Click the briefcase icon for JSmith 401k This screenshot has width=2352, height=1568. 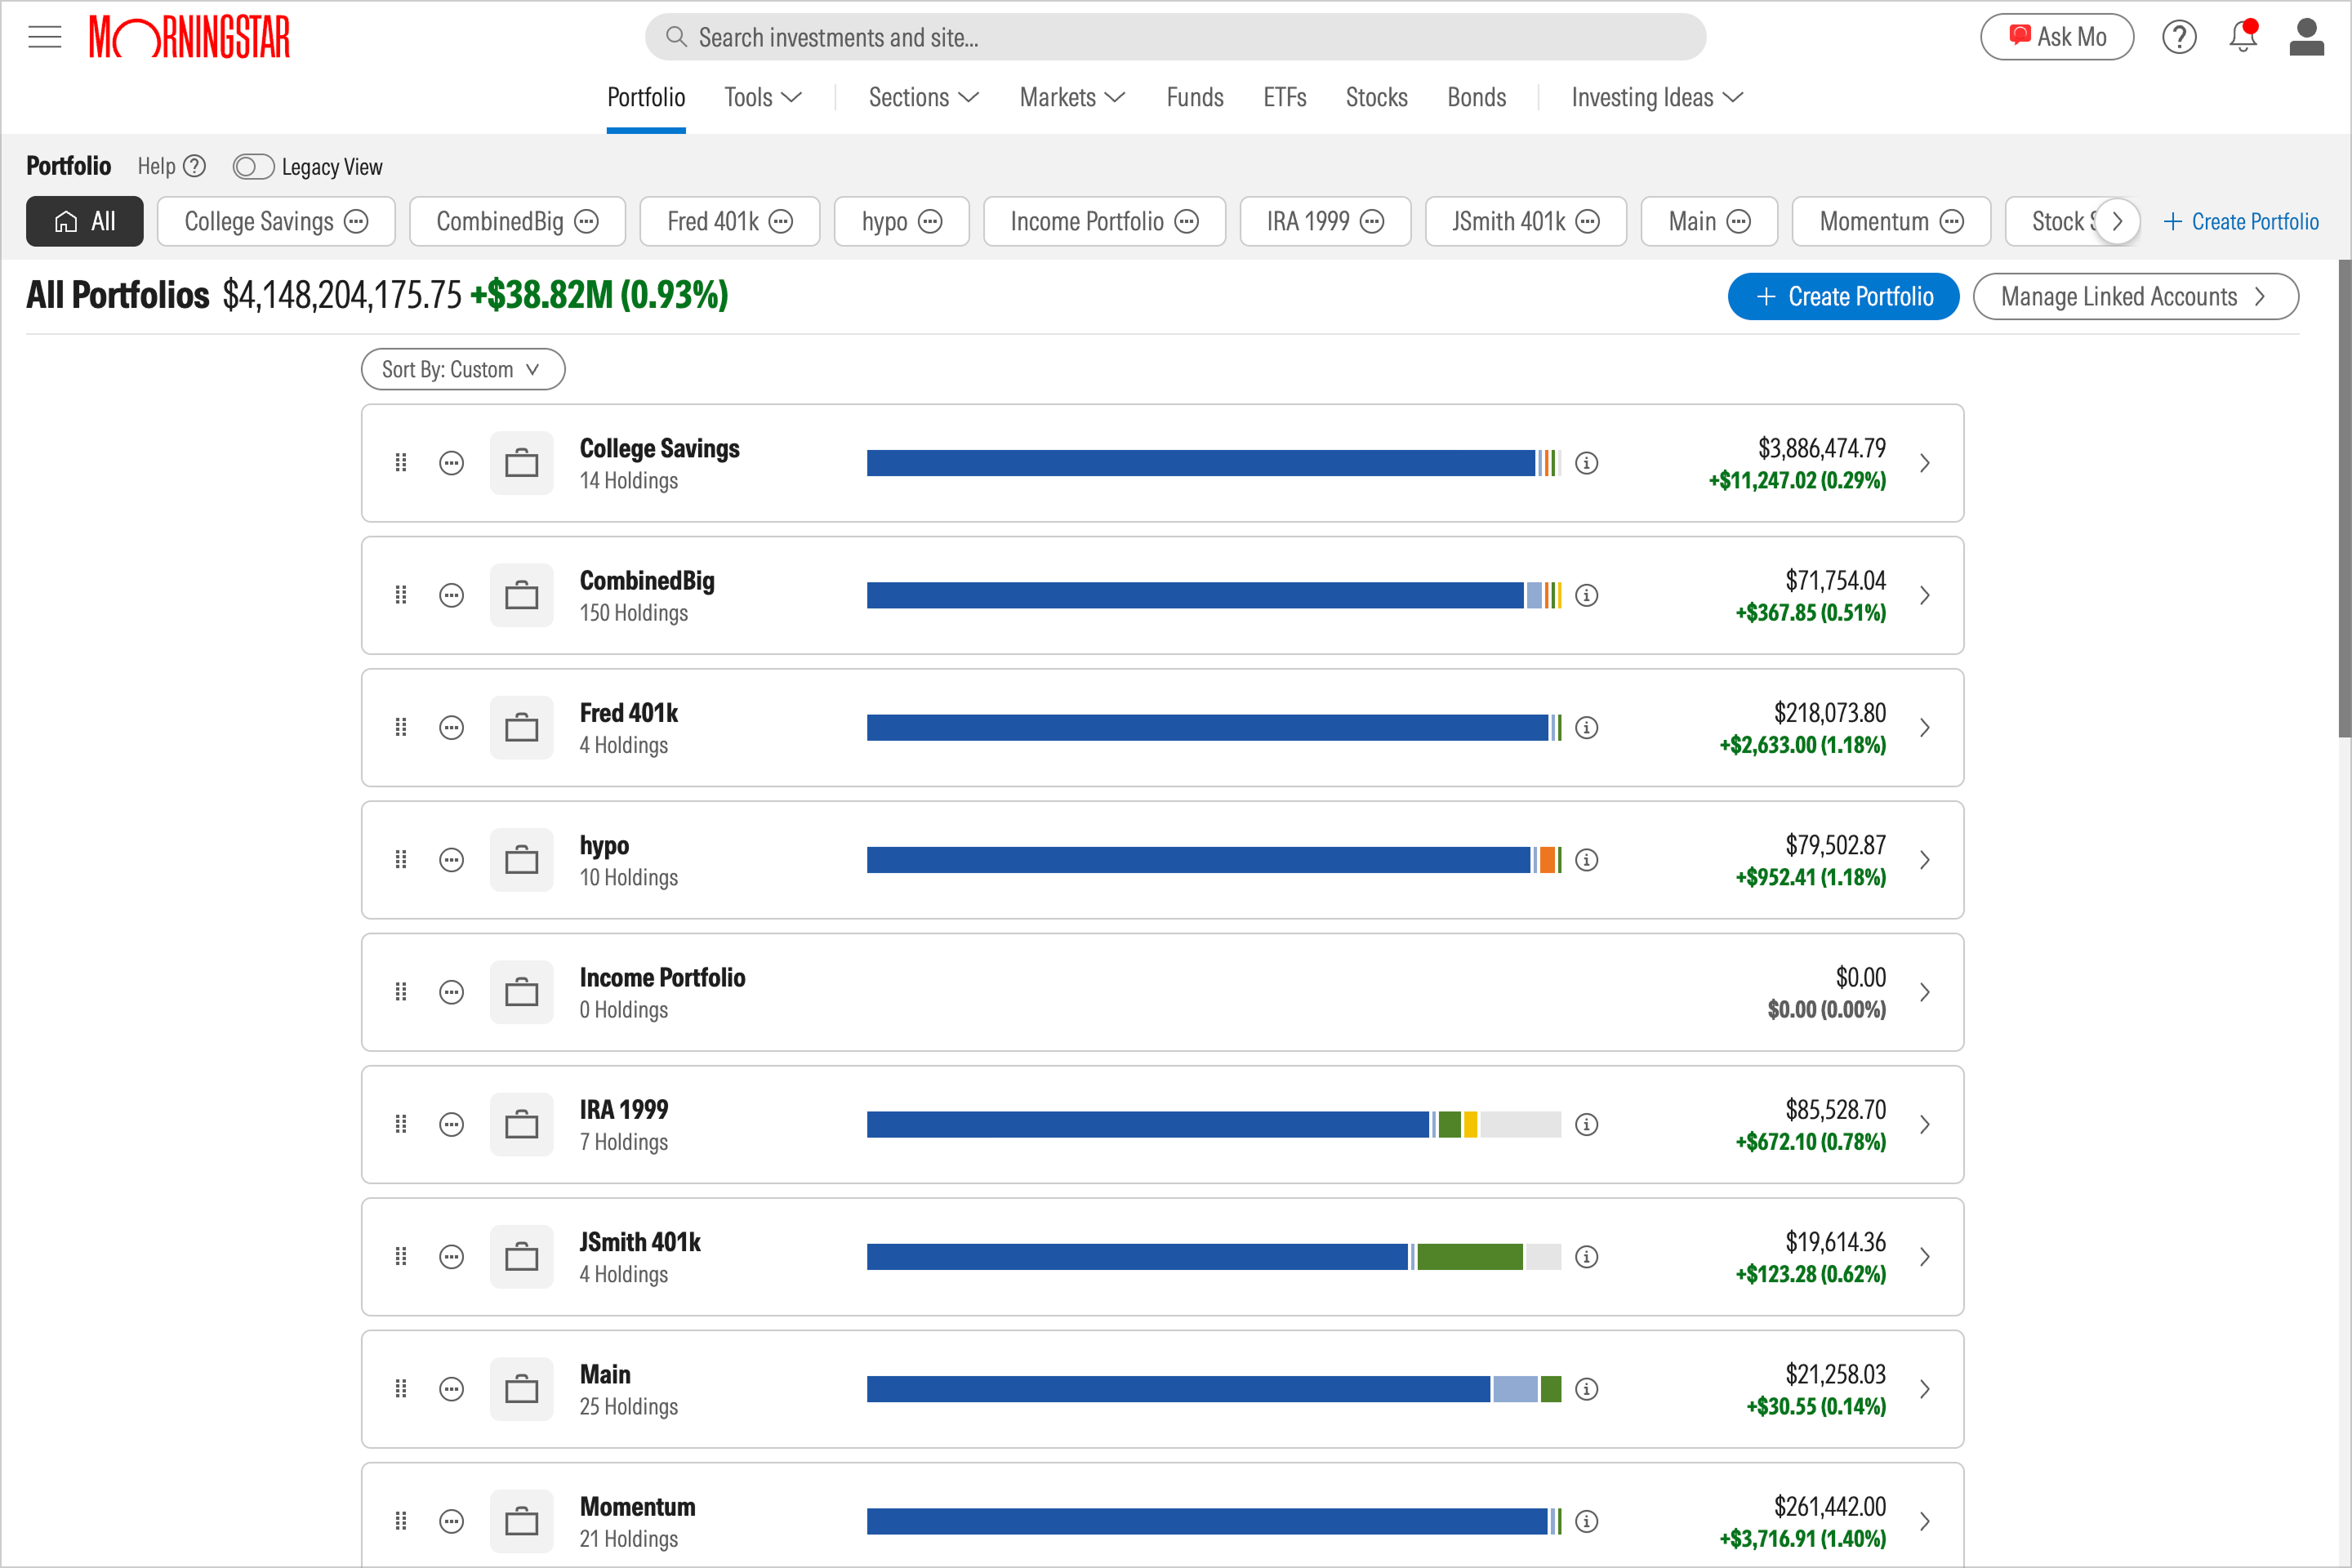(521, 1256)
